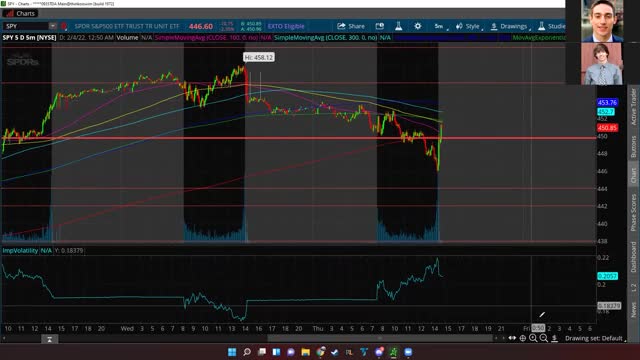
Task: Click SimpleMovingAvg (CLOSE, 300) study label
Action: [x=326, y=38]
